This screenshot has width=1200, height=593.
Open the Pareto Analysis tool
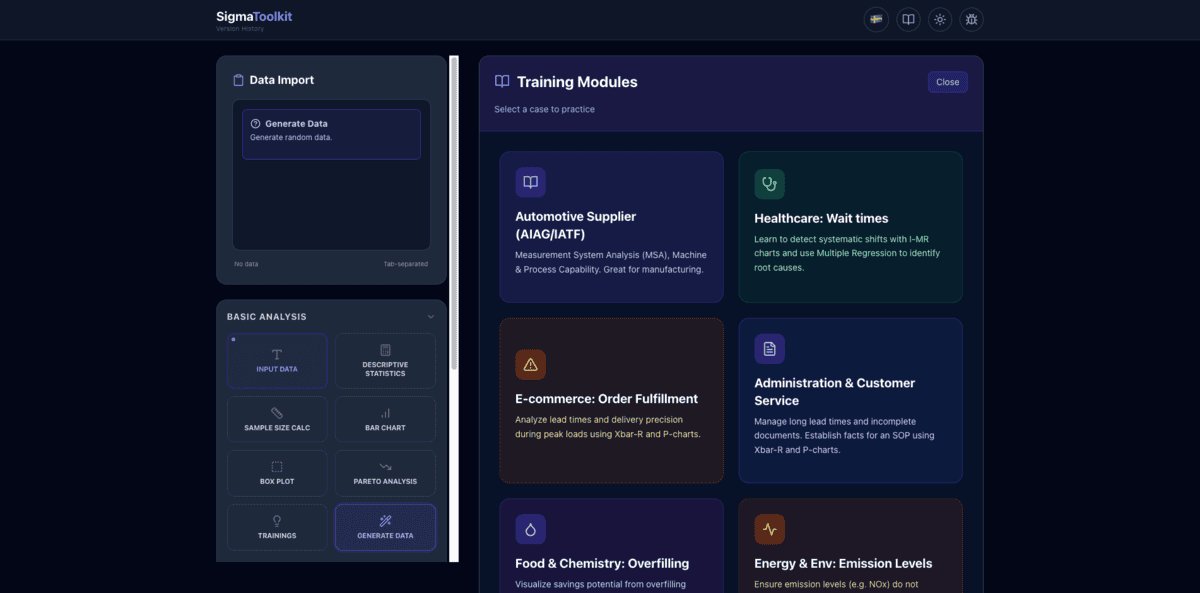click(x=385, y=473)
